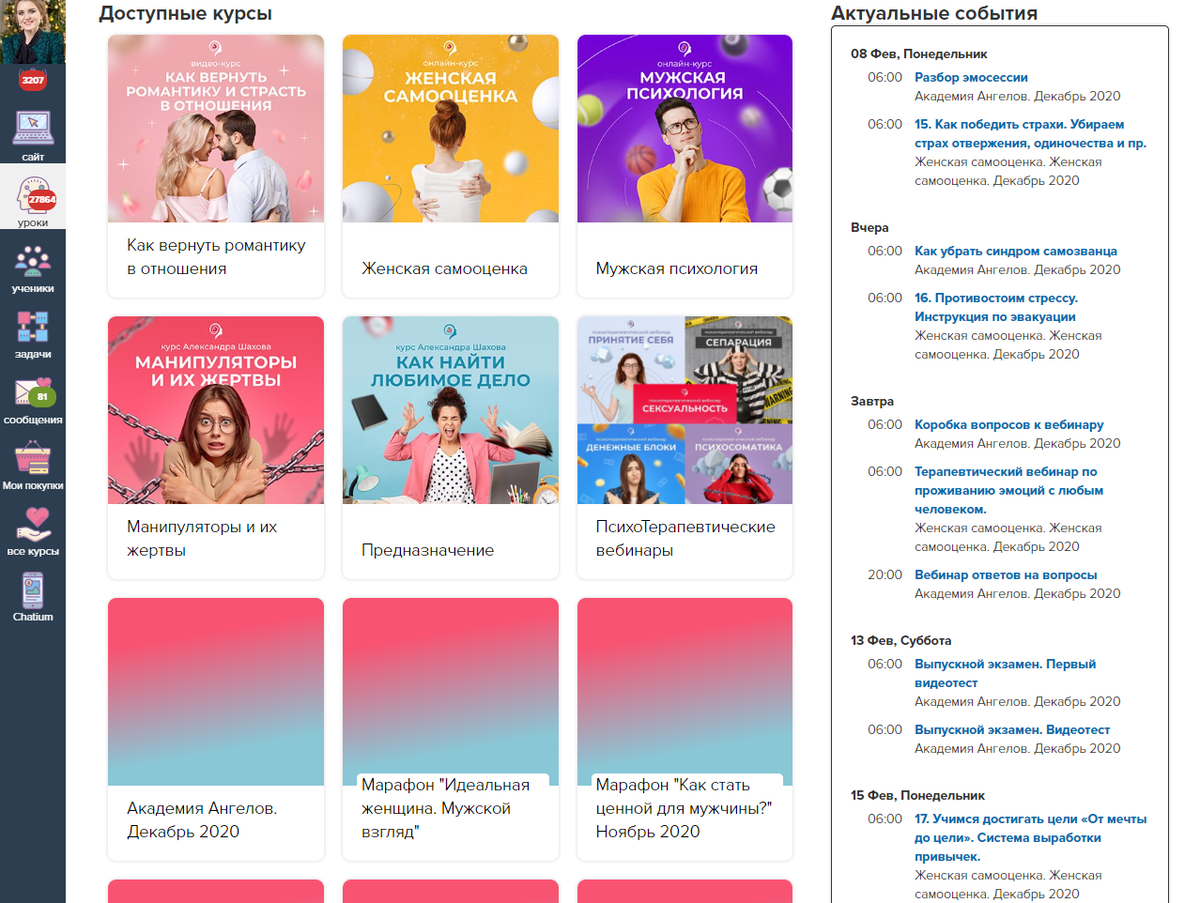Open the Женская самооценка course thumbnail
This screenshot has height=903, width=1200.
(x=449, y=128)
